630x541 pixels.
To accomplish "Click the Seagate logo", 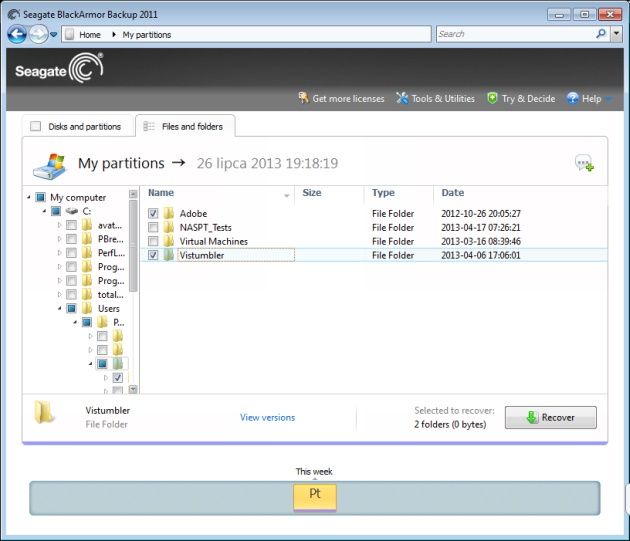I will point(59,68).
